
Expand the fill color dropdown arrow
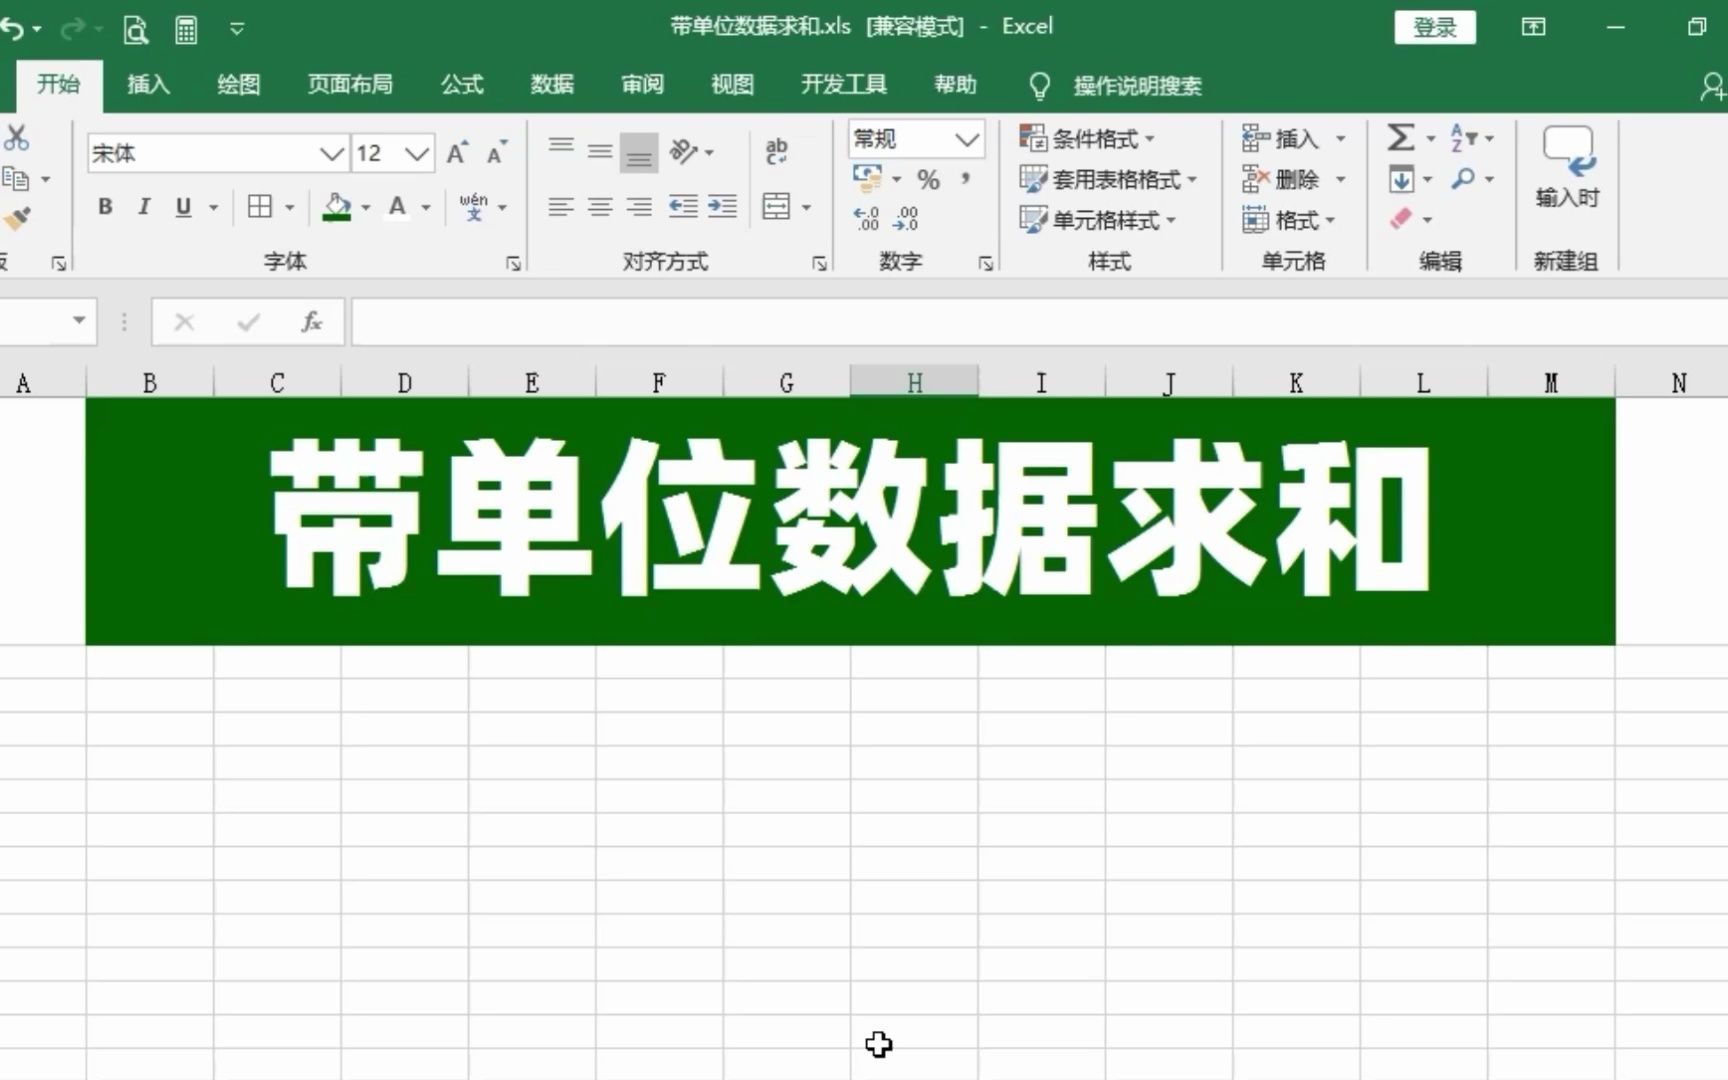coord(366,208)
